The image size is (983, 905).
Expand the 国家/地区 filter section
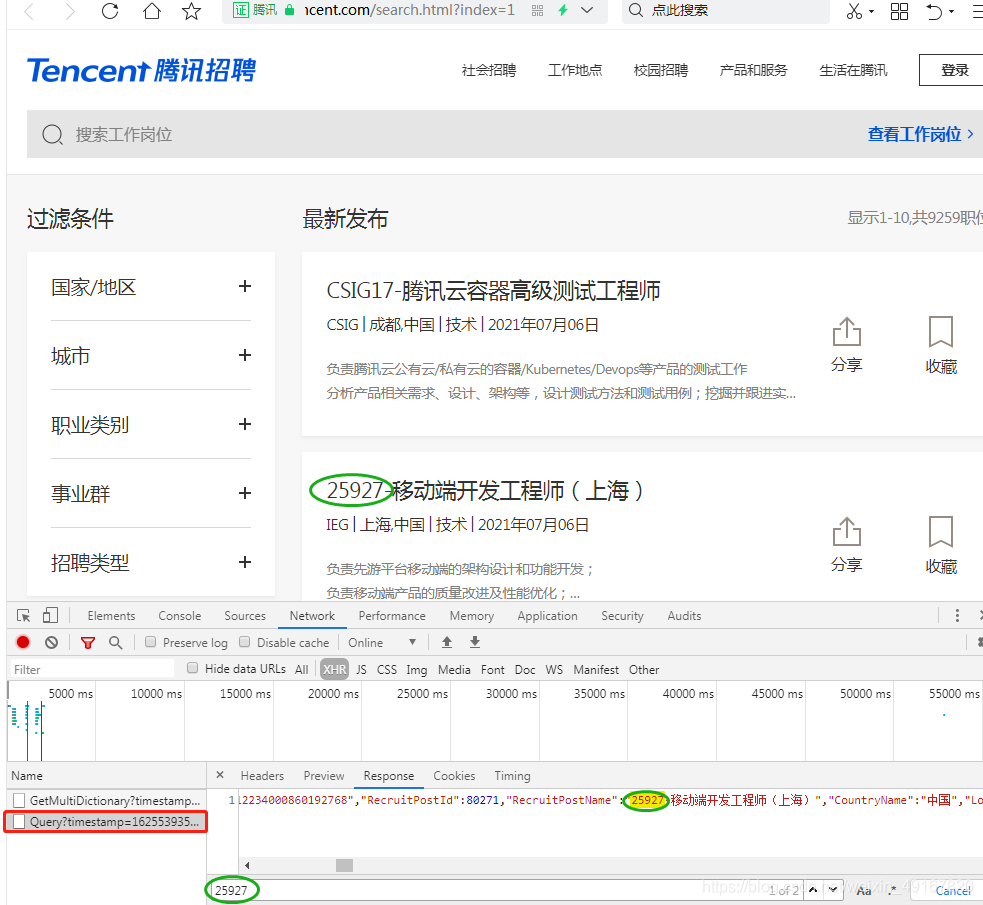point(244,286)
